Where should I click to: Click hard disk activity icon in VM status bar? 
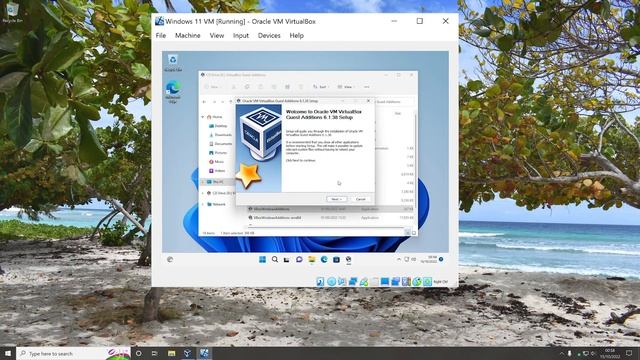click(x=320, y=282)
